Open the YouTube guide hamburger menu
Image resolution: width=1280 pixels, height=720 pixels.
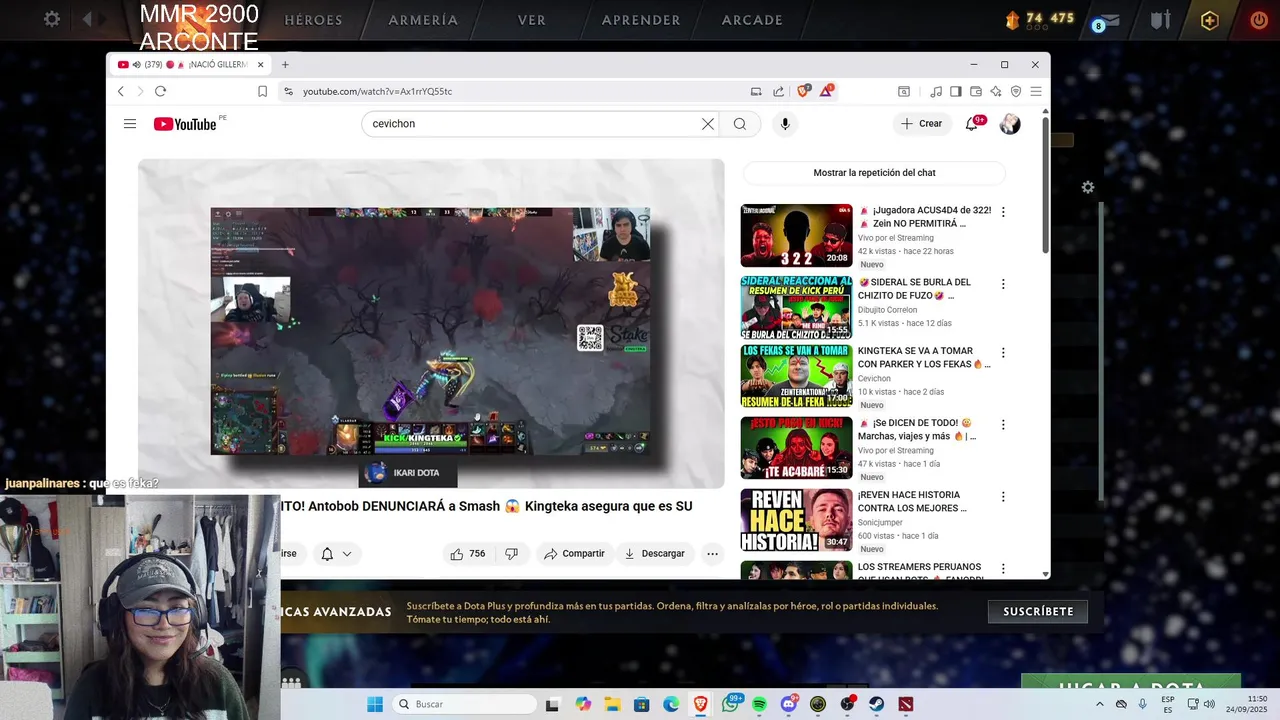click(x=130, y=124)
